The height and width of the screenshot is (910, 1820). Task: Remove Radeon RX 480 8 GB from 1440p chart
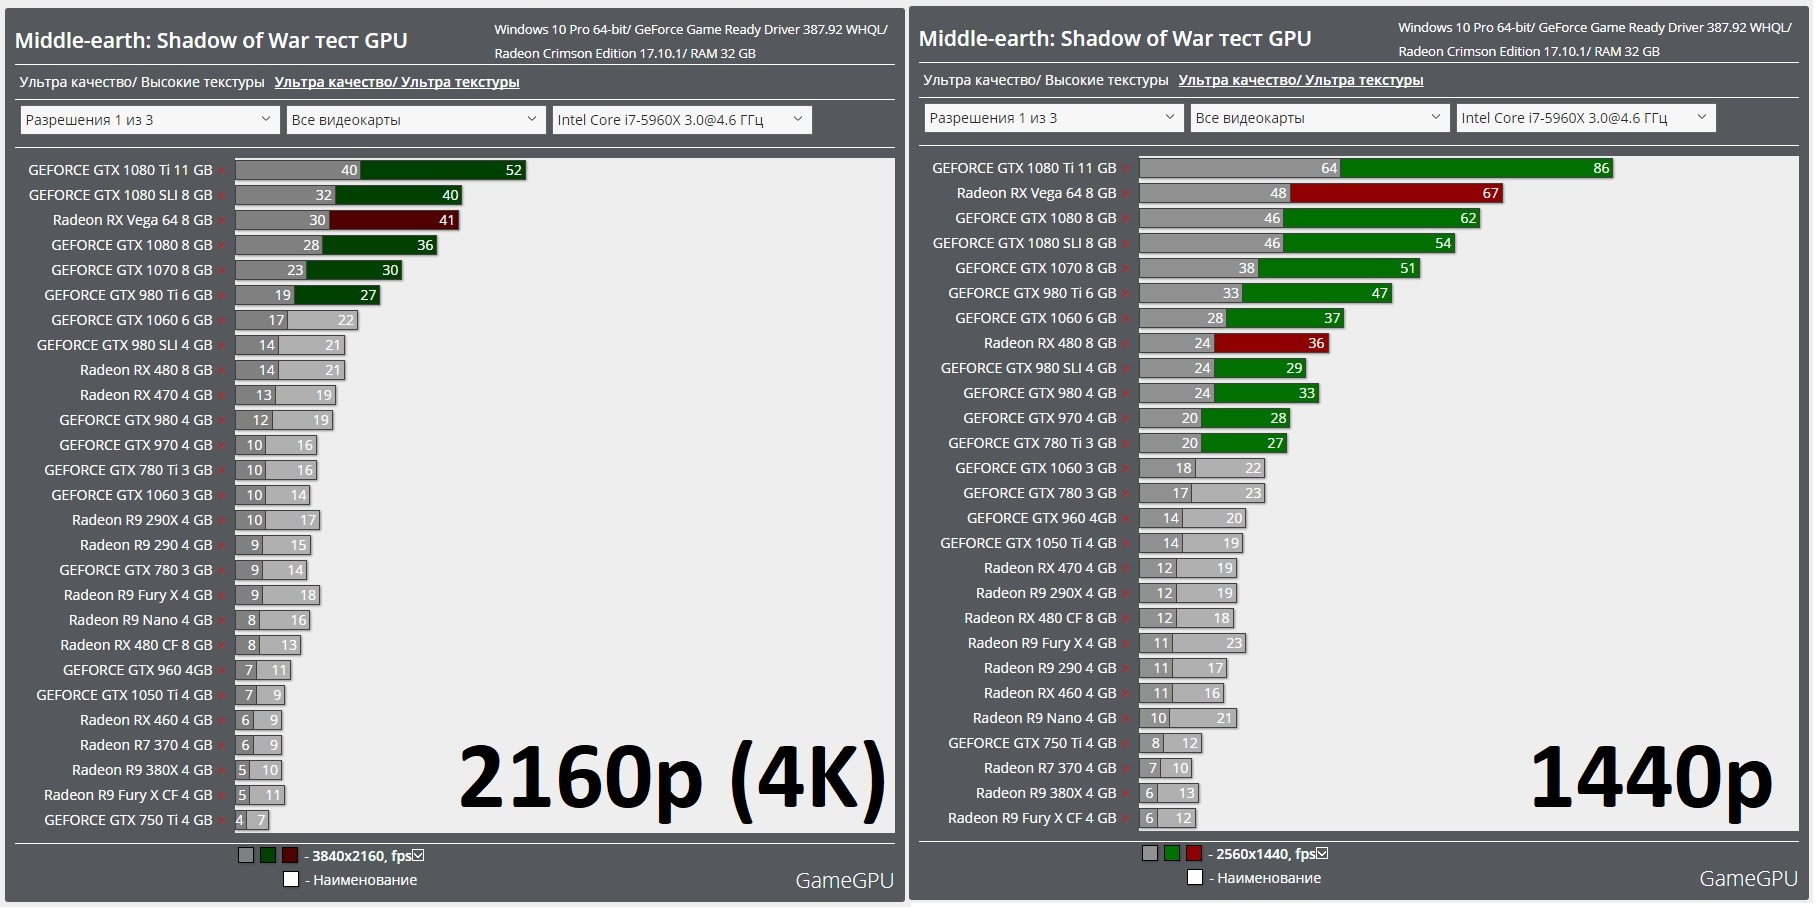pyautogui.click(x=1126, y=344)
